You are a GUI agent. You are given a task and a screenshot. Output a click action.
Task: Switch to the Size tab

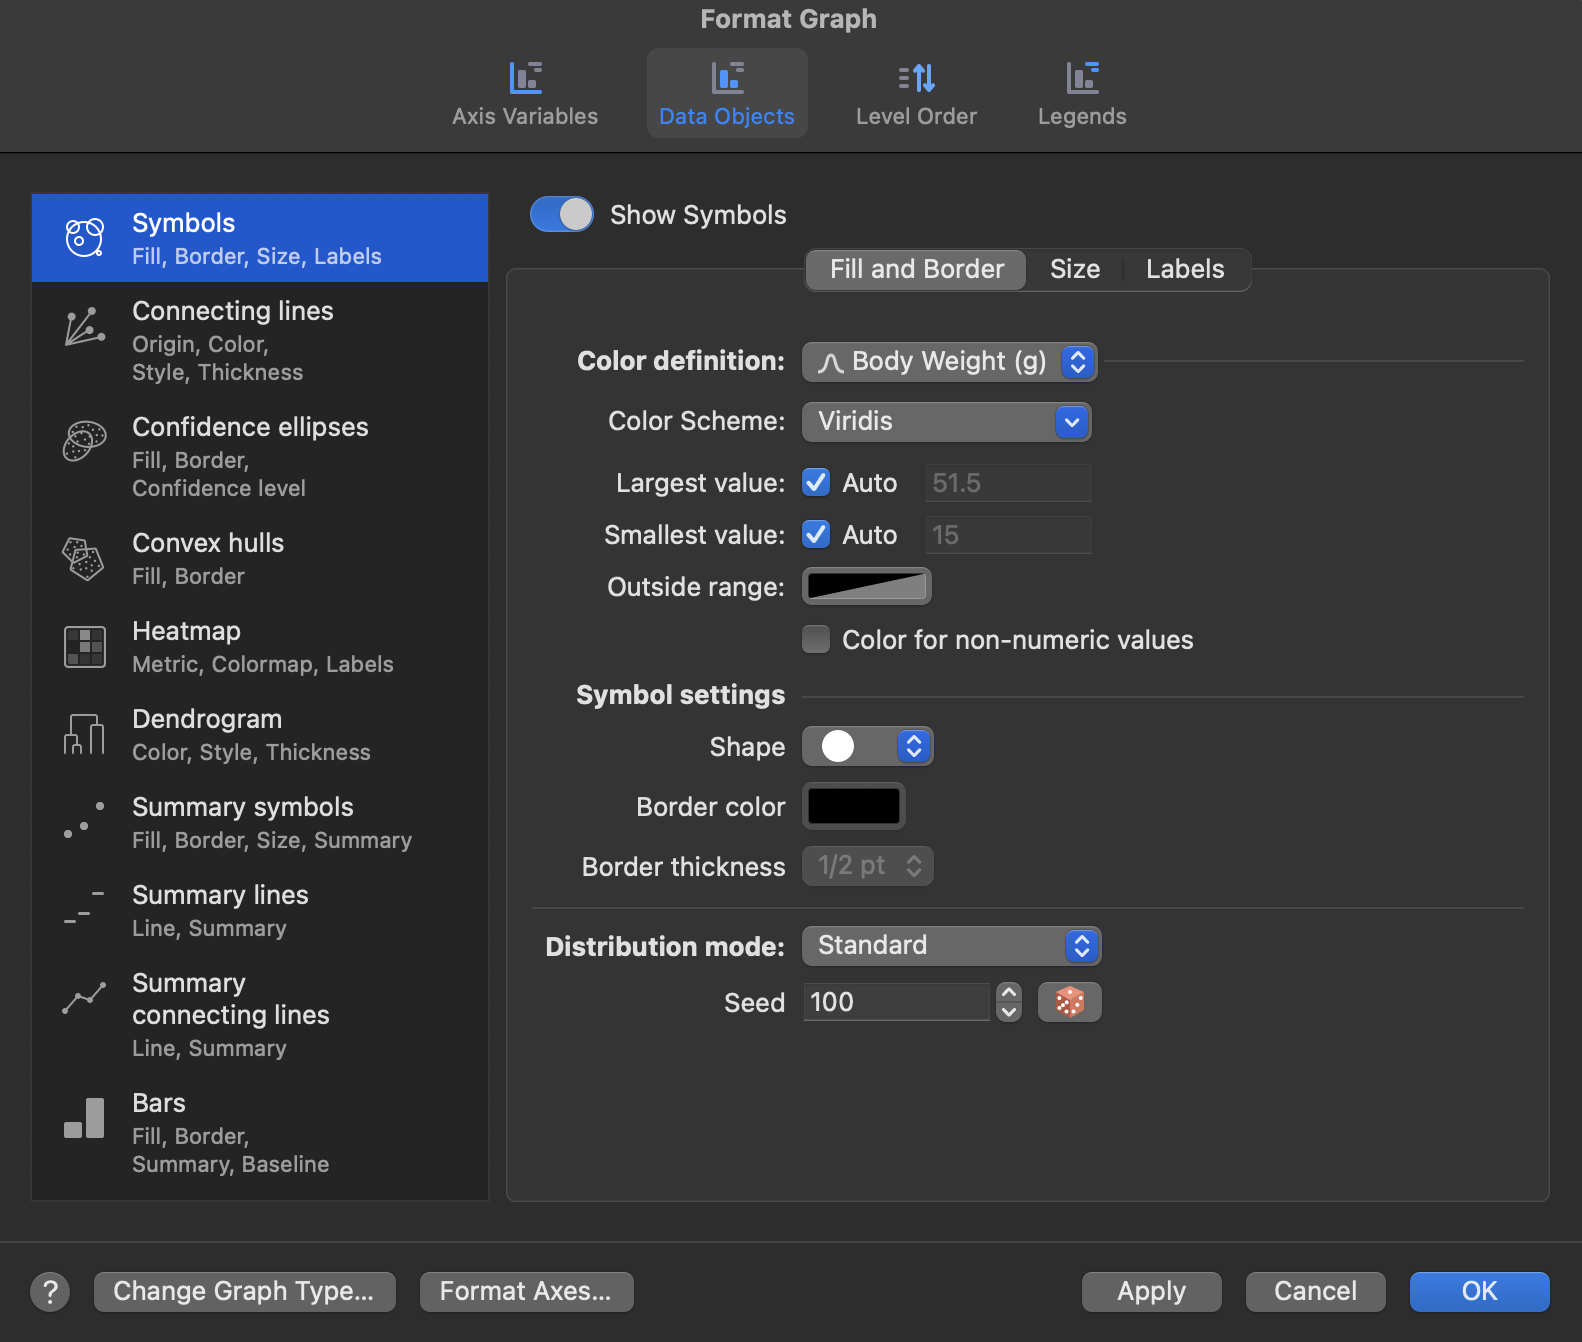(1075, 269)
